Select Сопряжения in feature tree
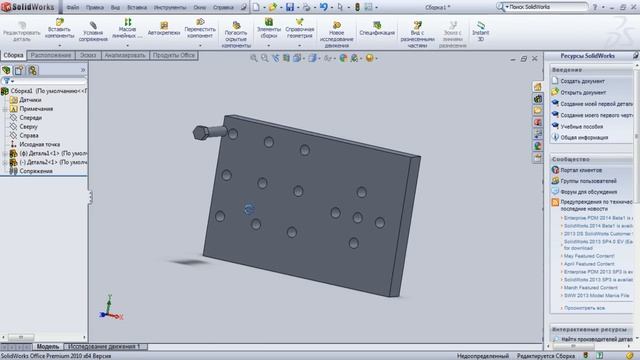The width and height of the screenshot is (640, 360). 36,171
